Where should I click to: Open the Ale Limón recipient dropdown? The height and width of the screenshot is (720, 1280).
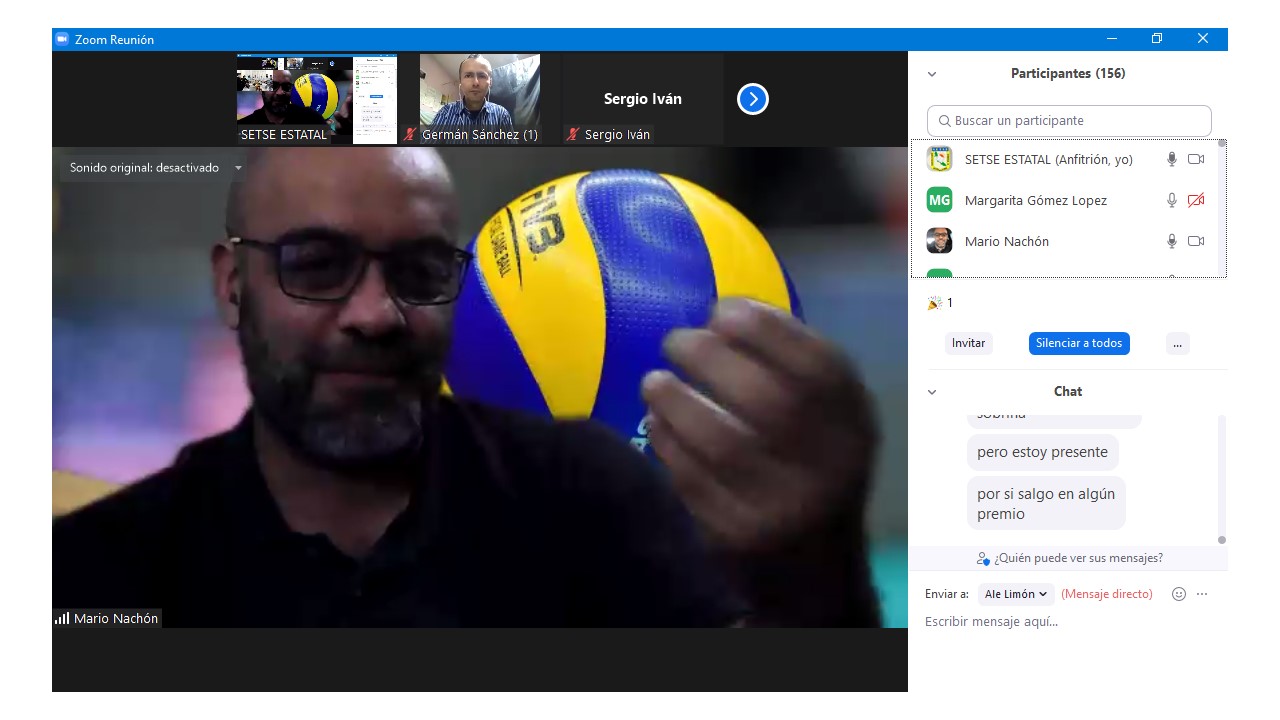1015,594
